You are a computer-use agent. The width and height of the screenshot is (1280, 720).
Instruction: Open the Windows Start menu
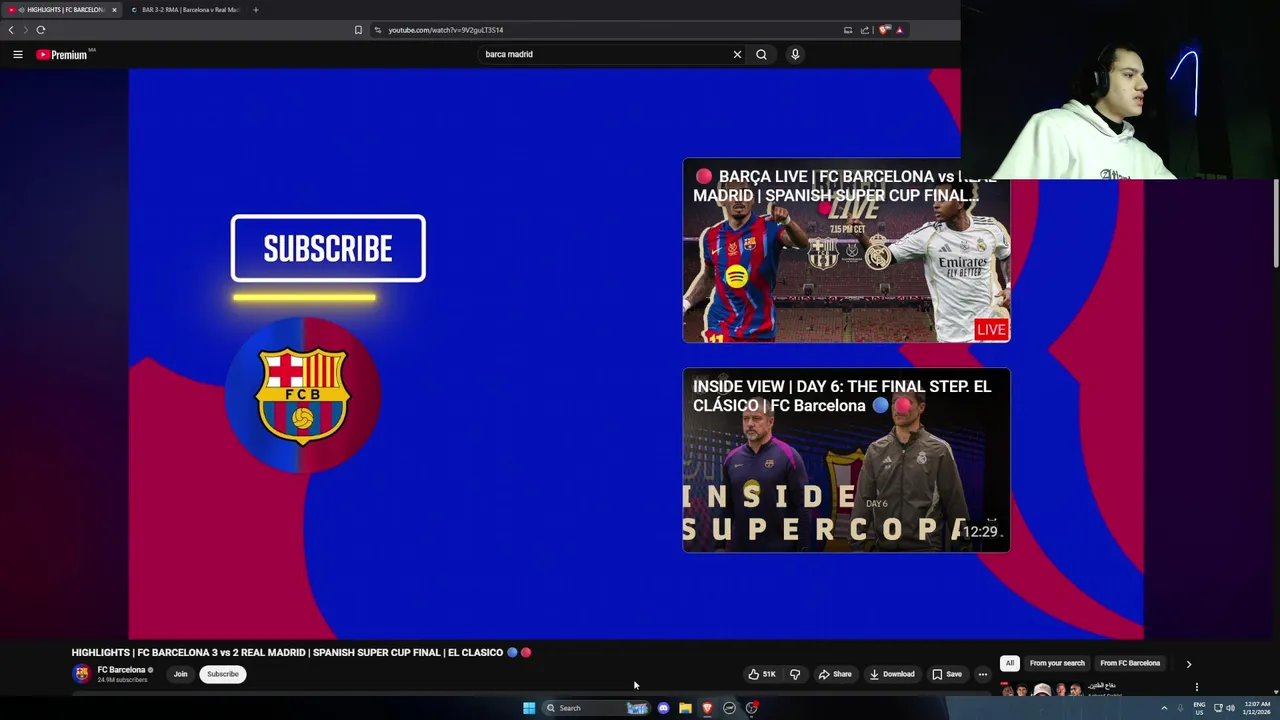coord(529,708)
